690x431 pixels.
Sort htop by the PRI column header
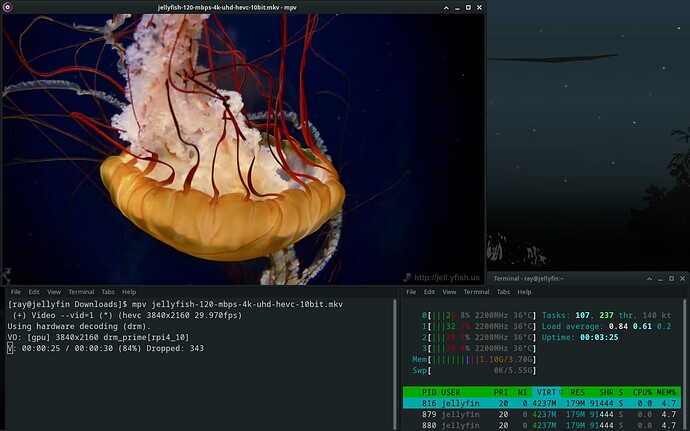point(501,392)
